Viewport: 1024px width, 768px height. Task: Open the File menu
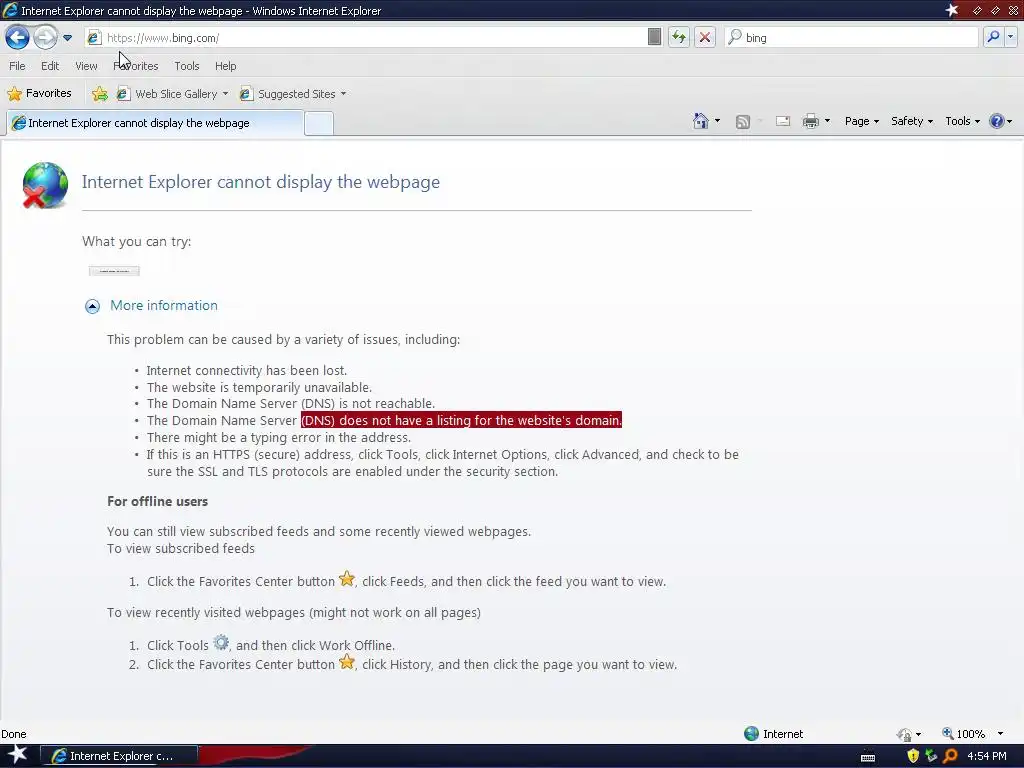click(x=18, y=66)
